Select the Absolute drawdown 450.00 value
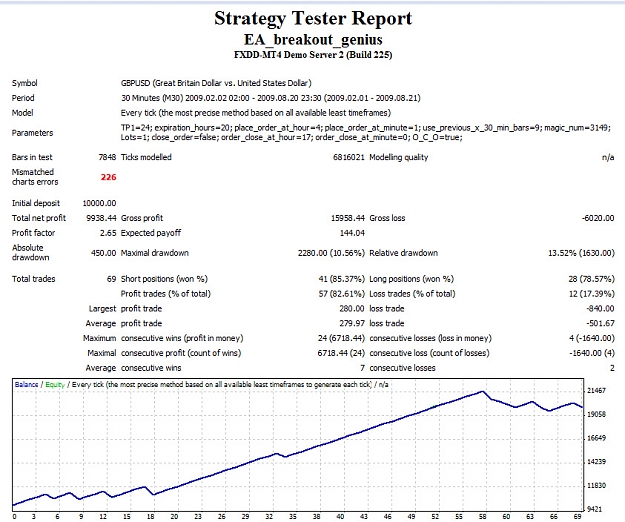The image size is (625, 522). [x=103, y=253]
